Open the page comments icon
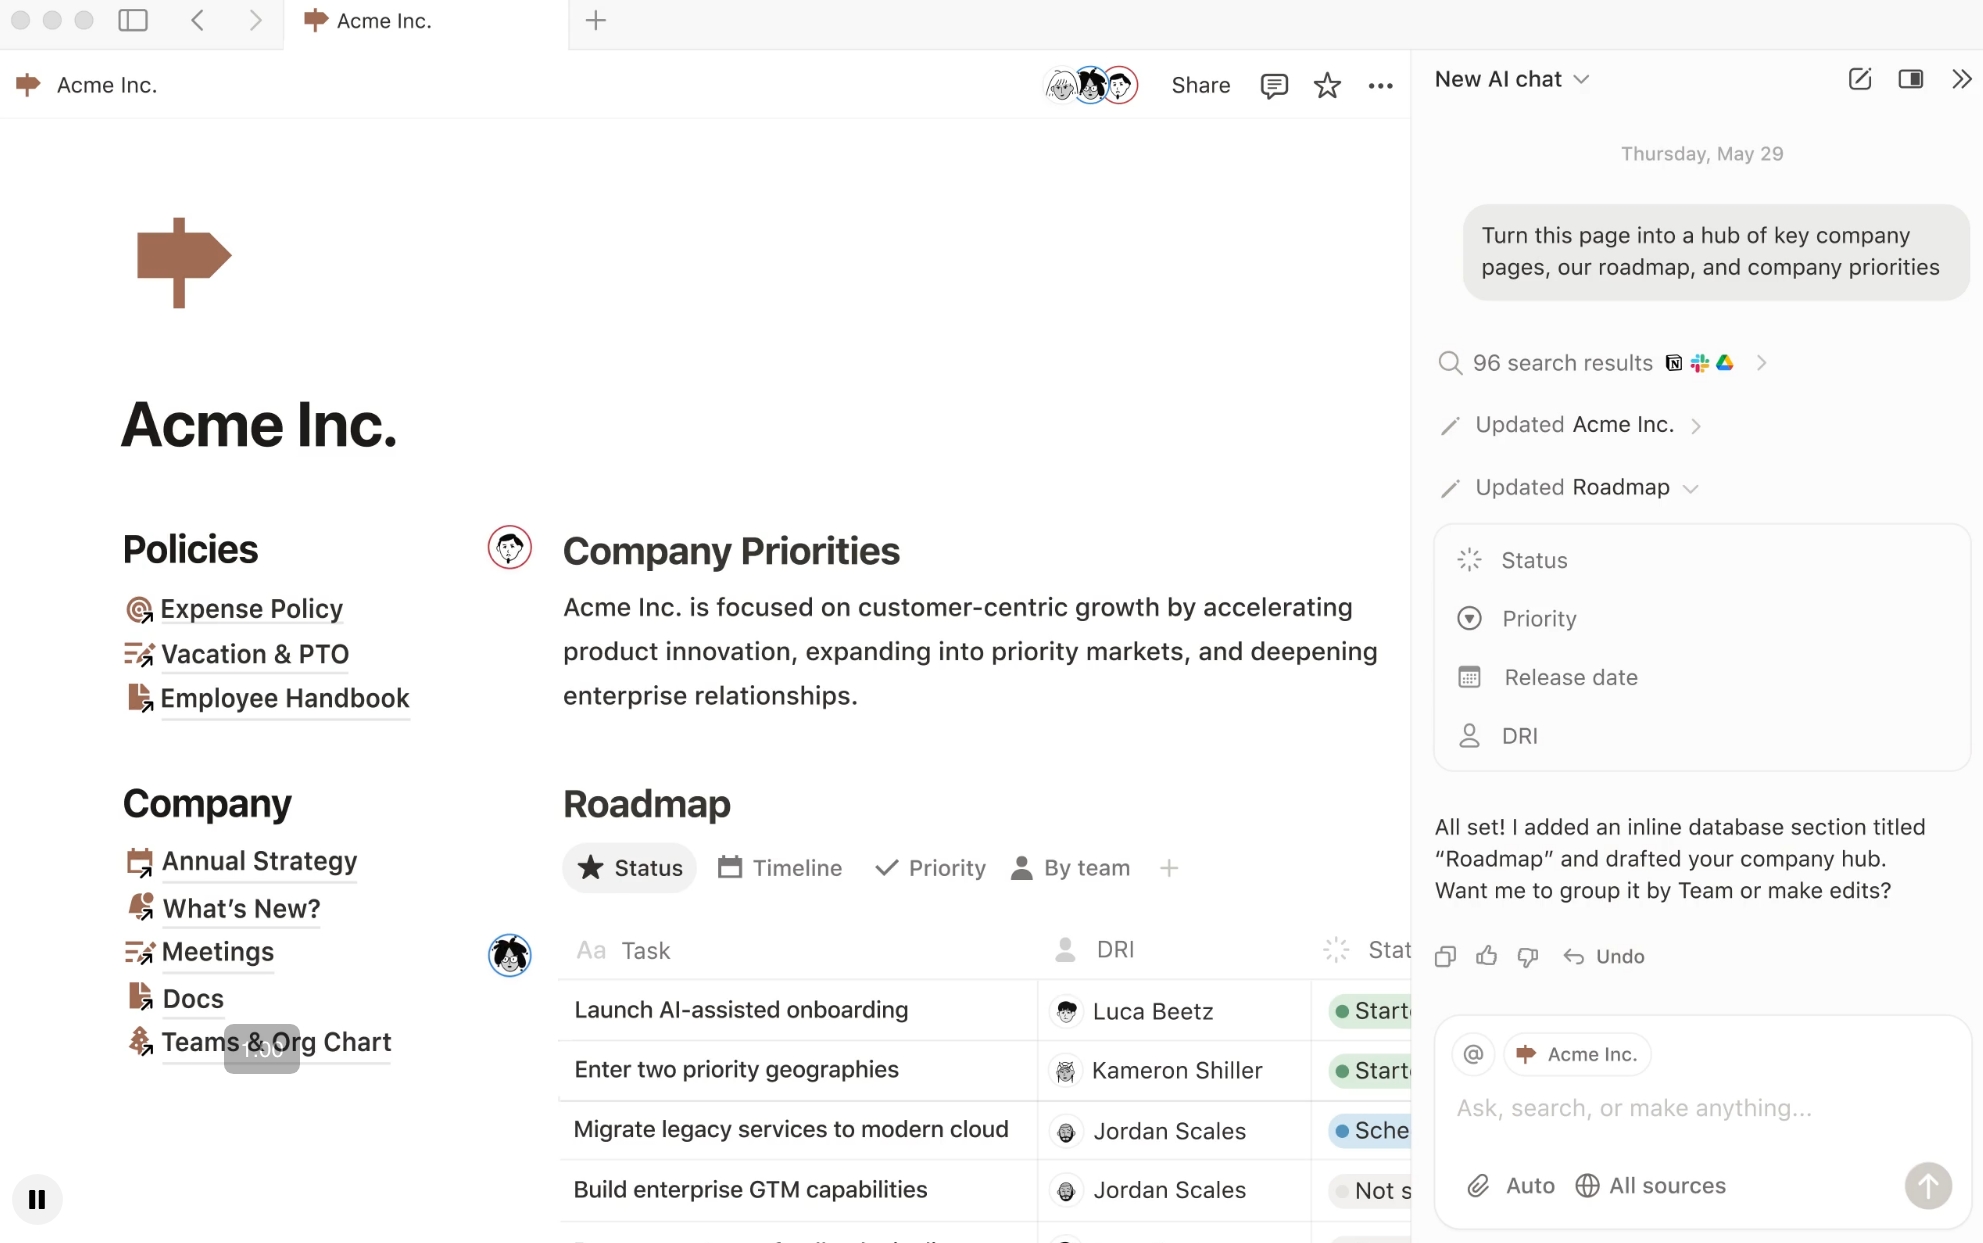 pyautogui.click(x=1274, y=85)
